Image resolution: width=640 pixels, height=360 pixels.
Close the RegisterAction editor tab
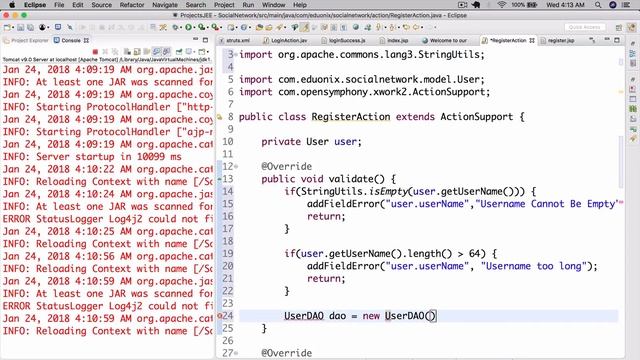532,40
